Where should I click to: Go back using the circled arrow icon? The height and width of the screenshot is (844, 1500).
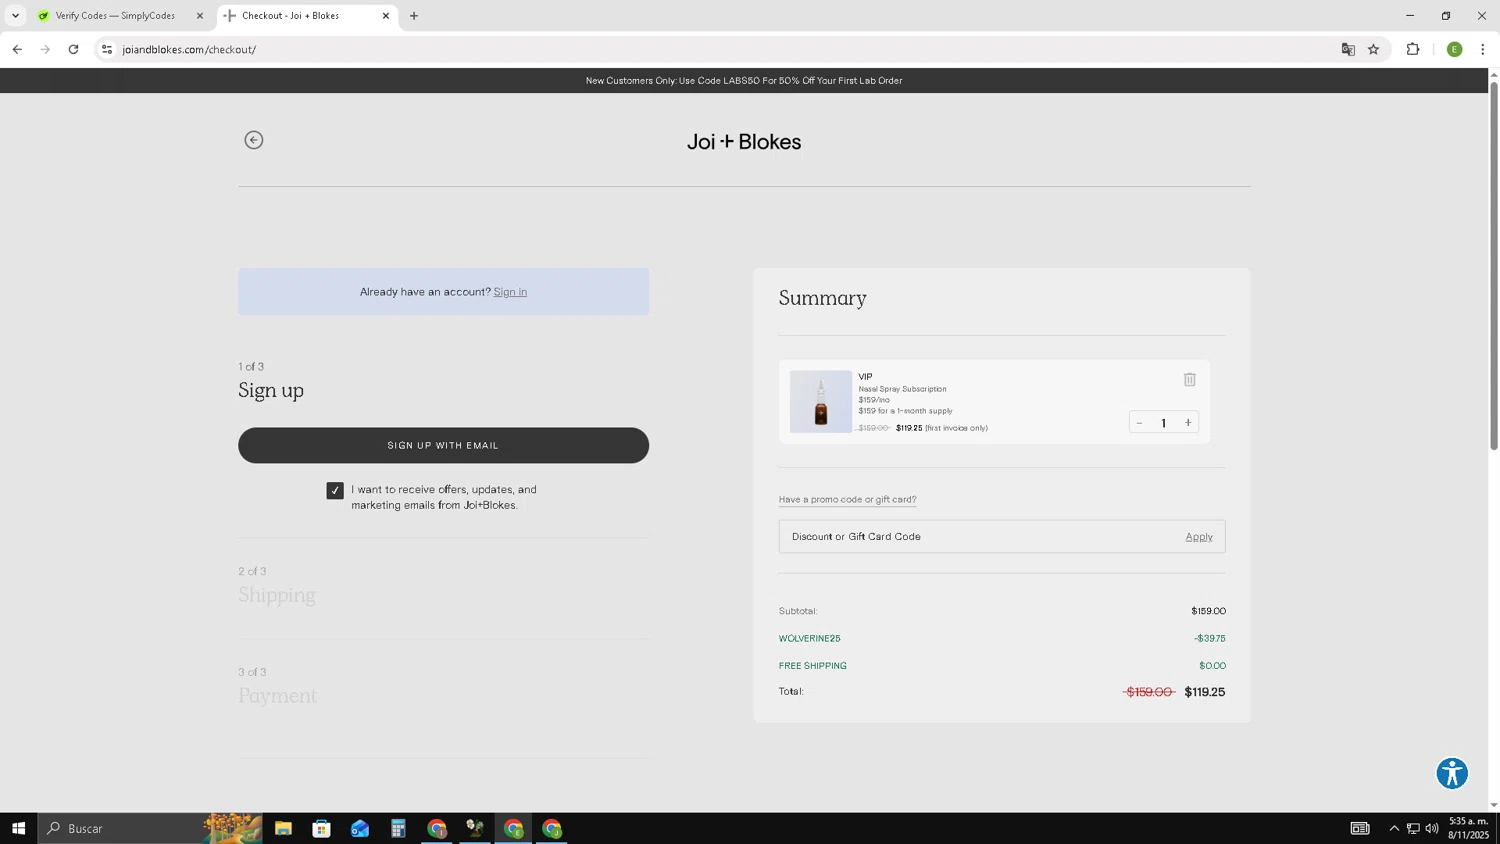tap(254, 140)
